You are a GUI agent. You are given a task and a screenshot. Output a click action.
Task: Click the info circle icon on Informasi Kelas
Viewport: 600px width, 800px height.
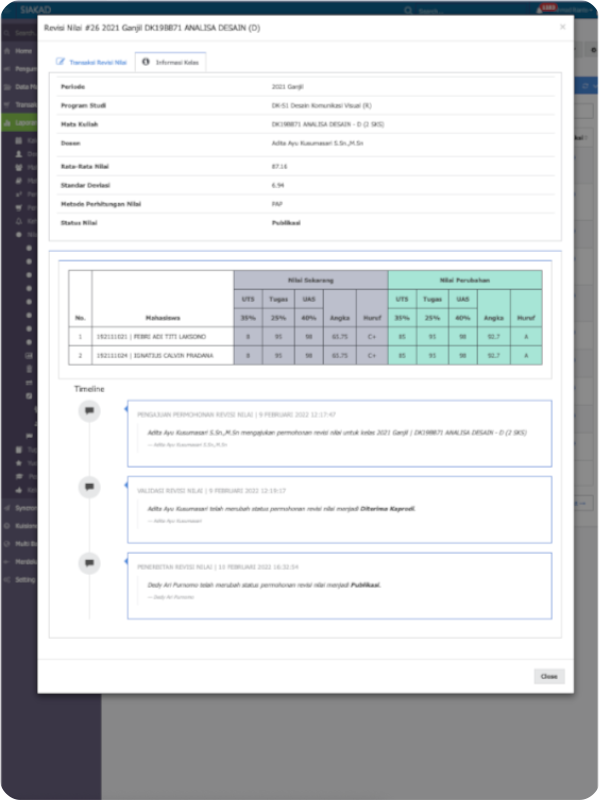(146, 62)
